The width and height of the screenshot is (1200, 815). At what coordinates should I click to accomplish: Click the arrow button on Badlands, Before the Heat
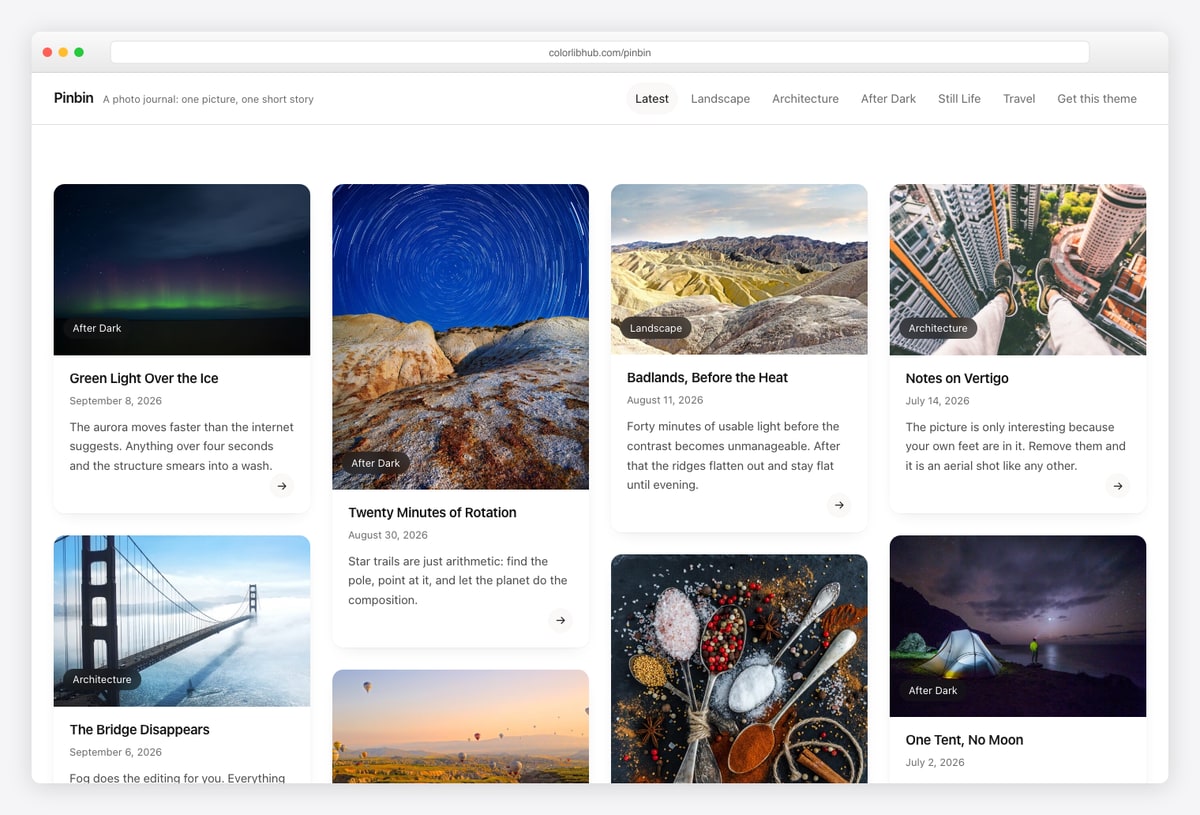(839, 505)
